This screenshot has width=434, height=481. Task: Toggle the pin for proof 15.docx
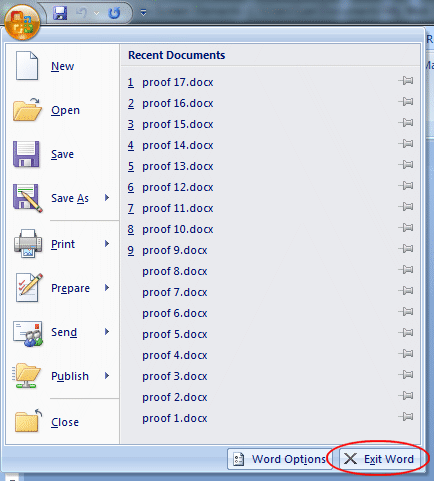pyautogui.click(x=406, y=123)
